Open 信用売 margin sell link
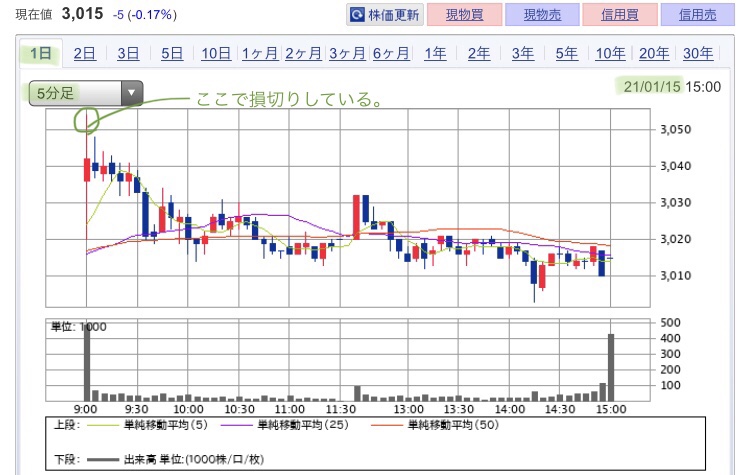 coord(698,15)
